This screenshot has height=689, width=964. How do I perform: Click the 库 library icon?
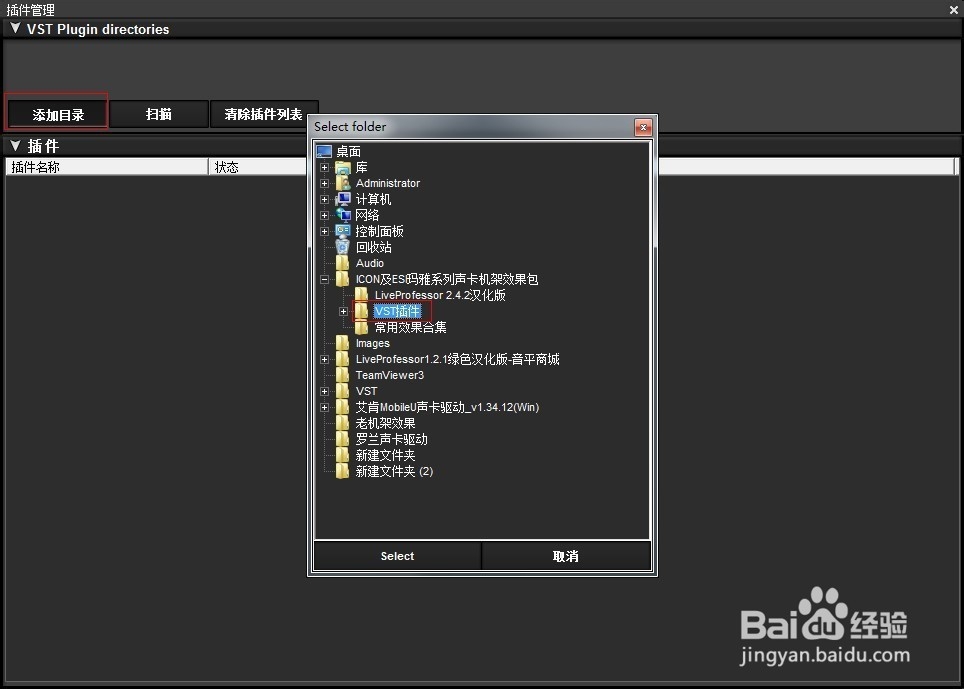pyautogui.click(x=343, y=167)
